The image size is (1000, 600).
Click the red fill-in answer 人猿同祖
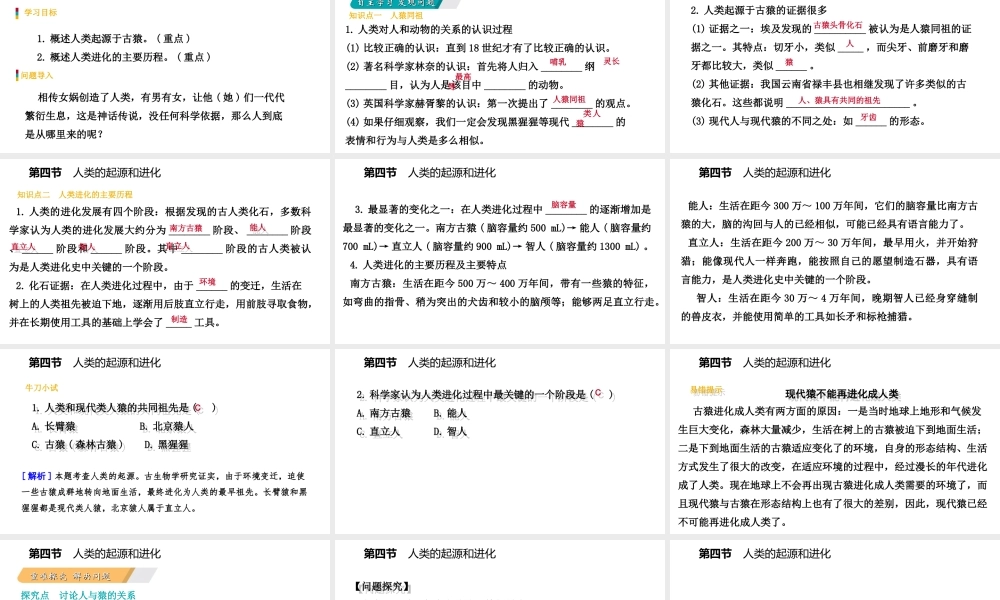[569, 99]
